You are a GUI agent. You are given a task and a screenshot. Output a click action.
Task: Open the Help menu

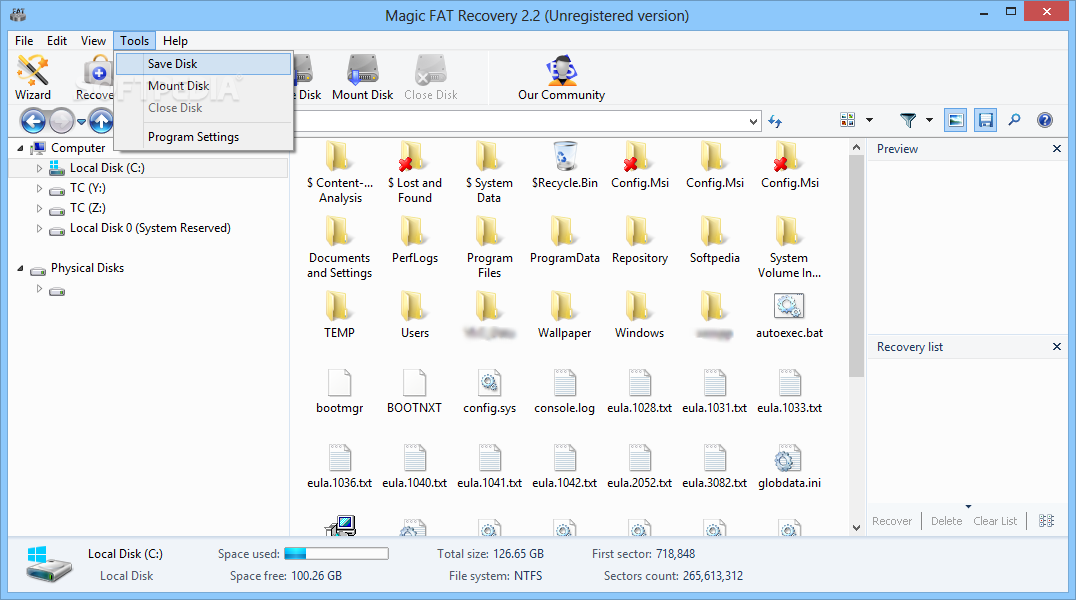pyautogui.click(x=175, y=41)
